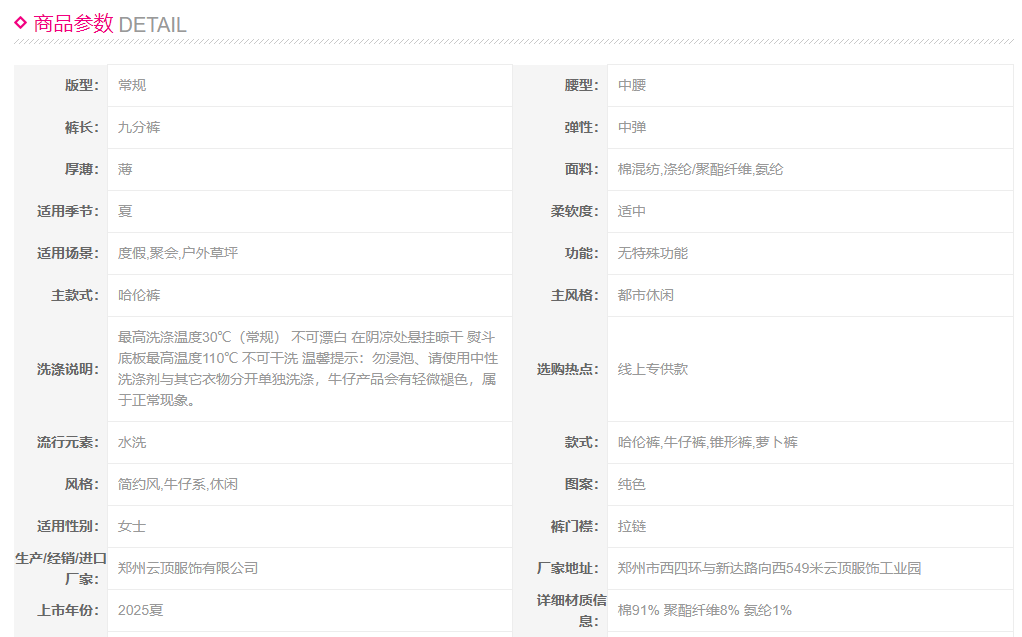
Task: Select the 九分裤 value for 裤长
Action: point(139,127)
